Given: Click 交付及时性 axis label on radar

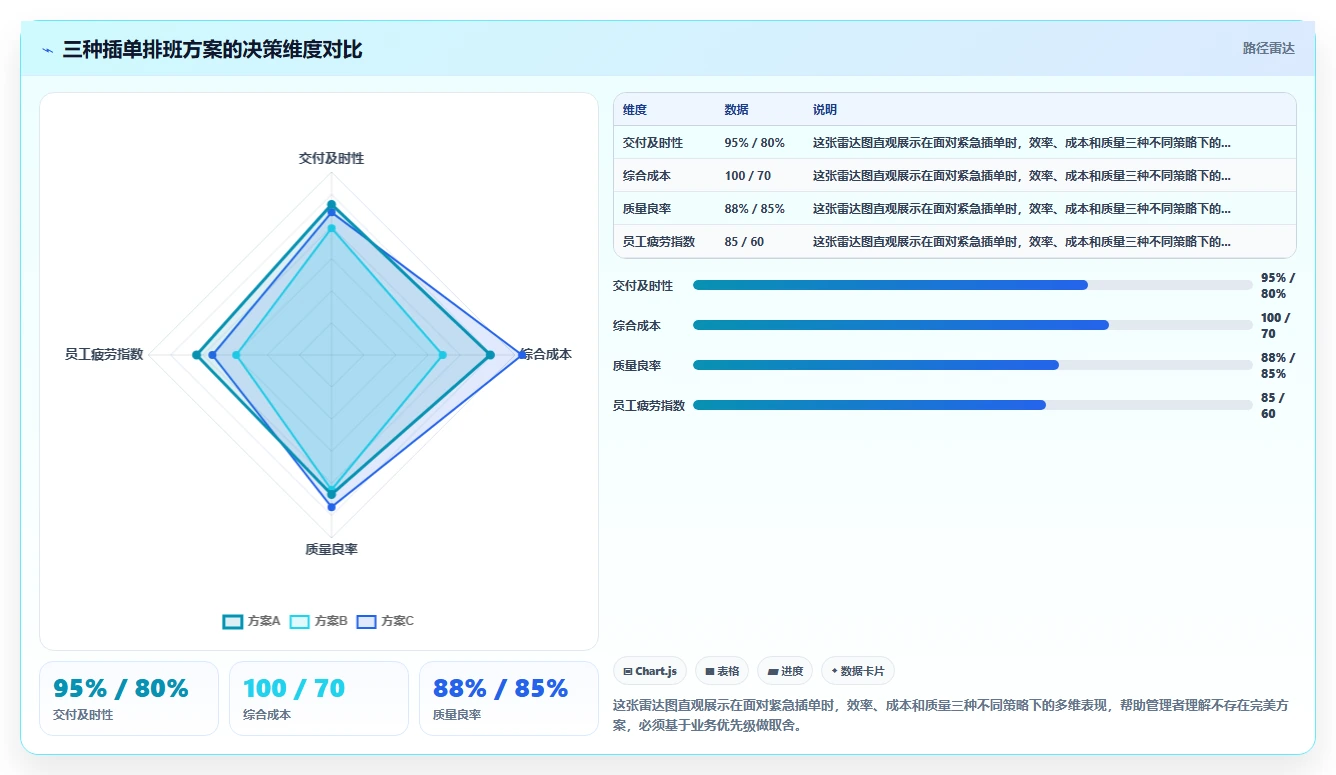Looking at the screenshot, I should [331, 158].
